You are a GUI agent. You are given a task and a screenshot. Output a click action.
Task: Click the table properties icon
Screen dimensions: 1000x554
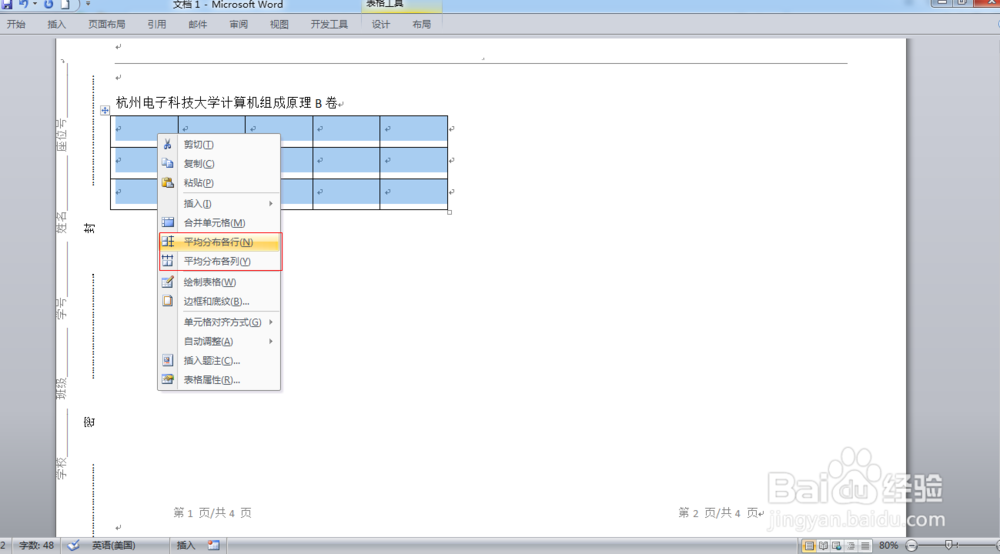click(168, 379)
